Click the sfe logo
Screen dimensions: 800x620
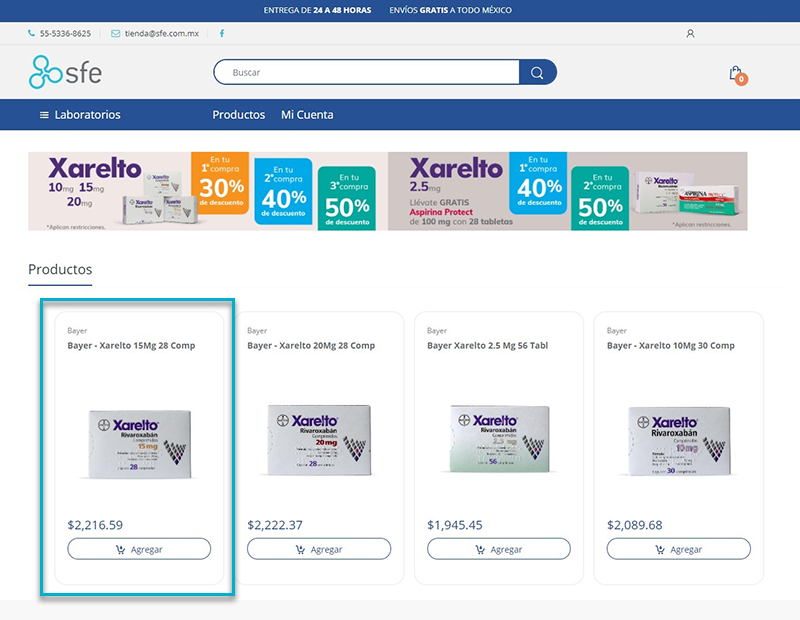65,72
